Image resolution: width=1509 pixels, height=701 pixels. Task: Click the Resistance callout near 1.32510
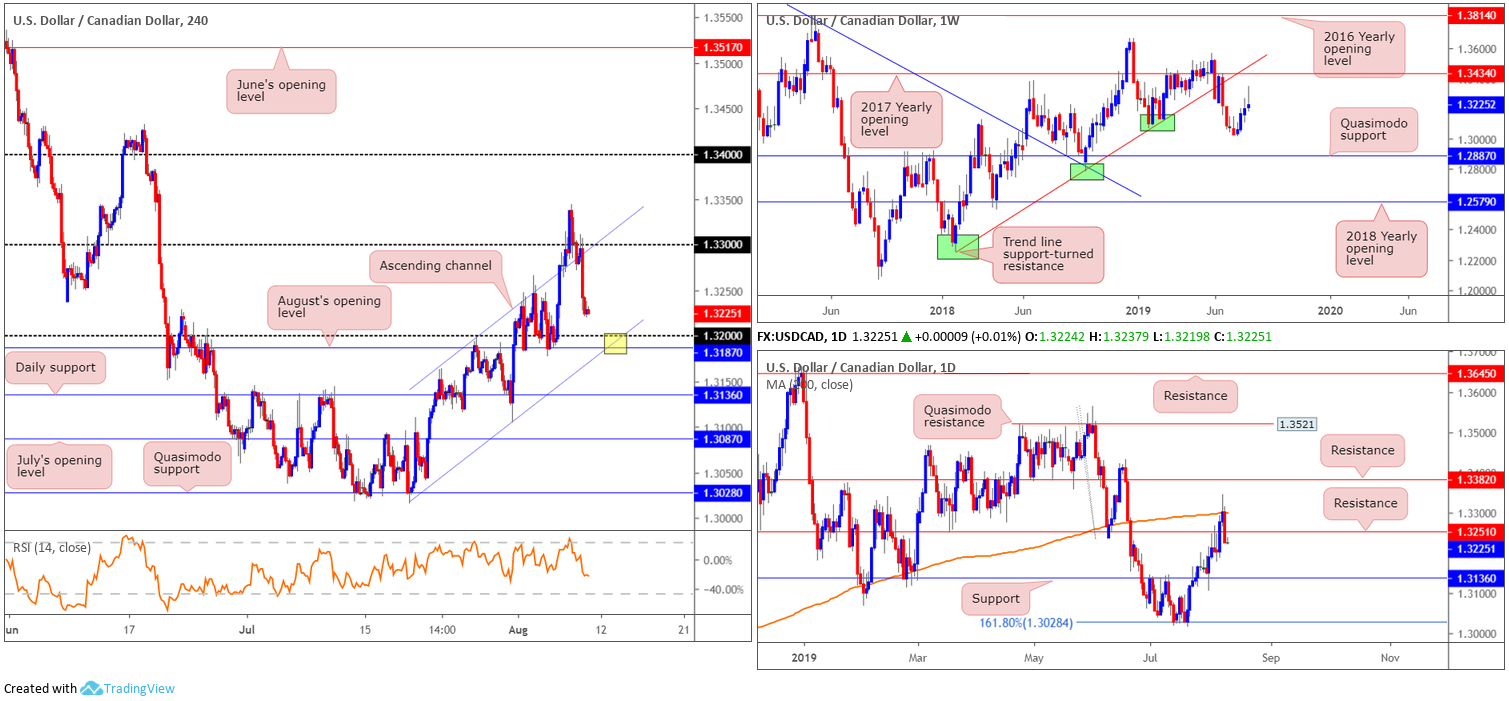point(1365,504)
